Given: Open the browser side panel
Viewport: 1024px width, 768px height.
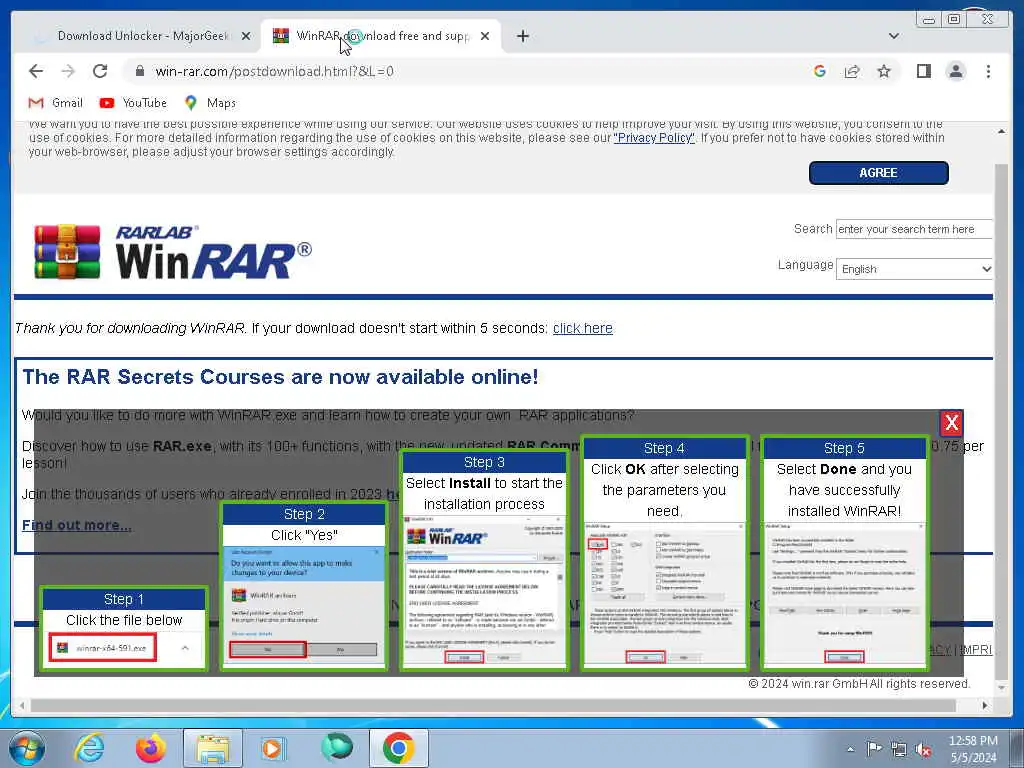Looking at the screenshot, I should coord(923,71).
